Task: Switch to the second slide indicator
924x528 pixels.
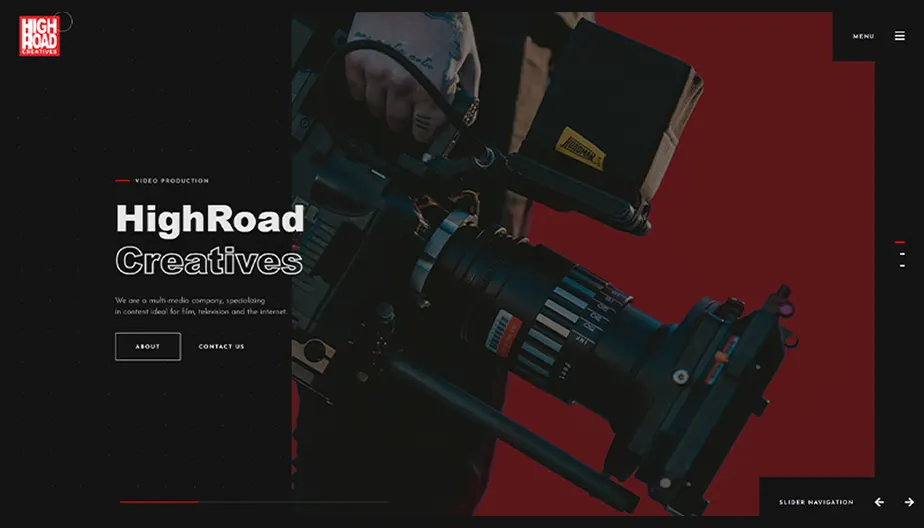Action: click(901, 254)
